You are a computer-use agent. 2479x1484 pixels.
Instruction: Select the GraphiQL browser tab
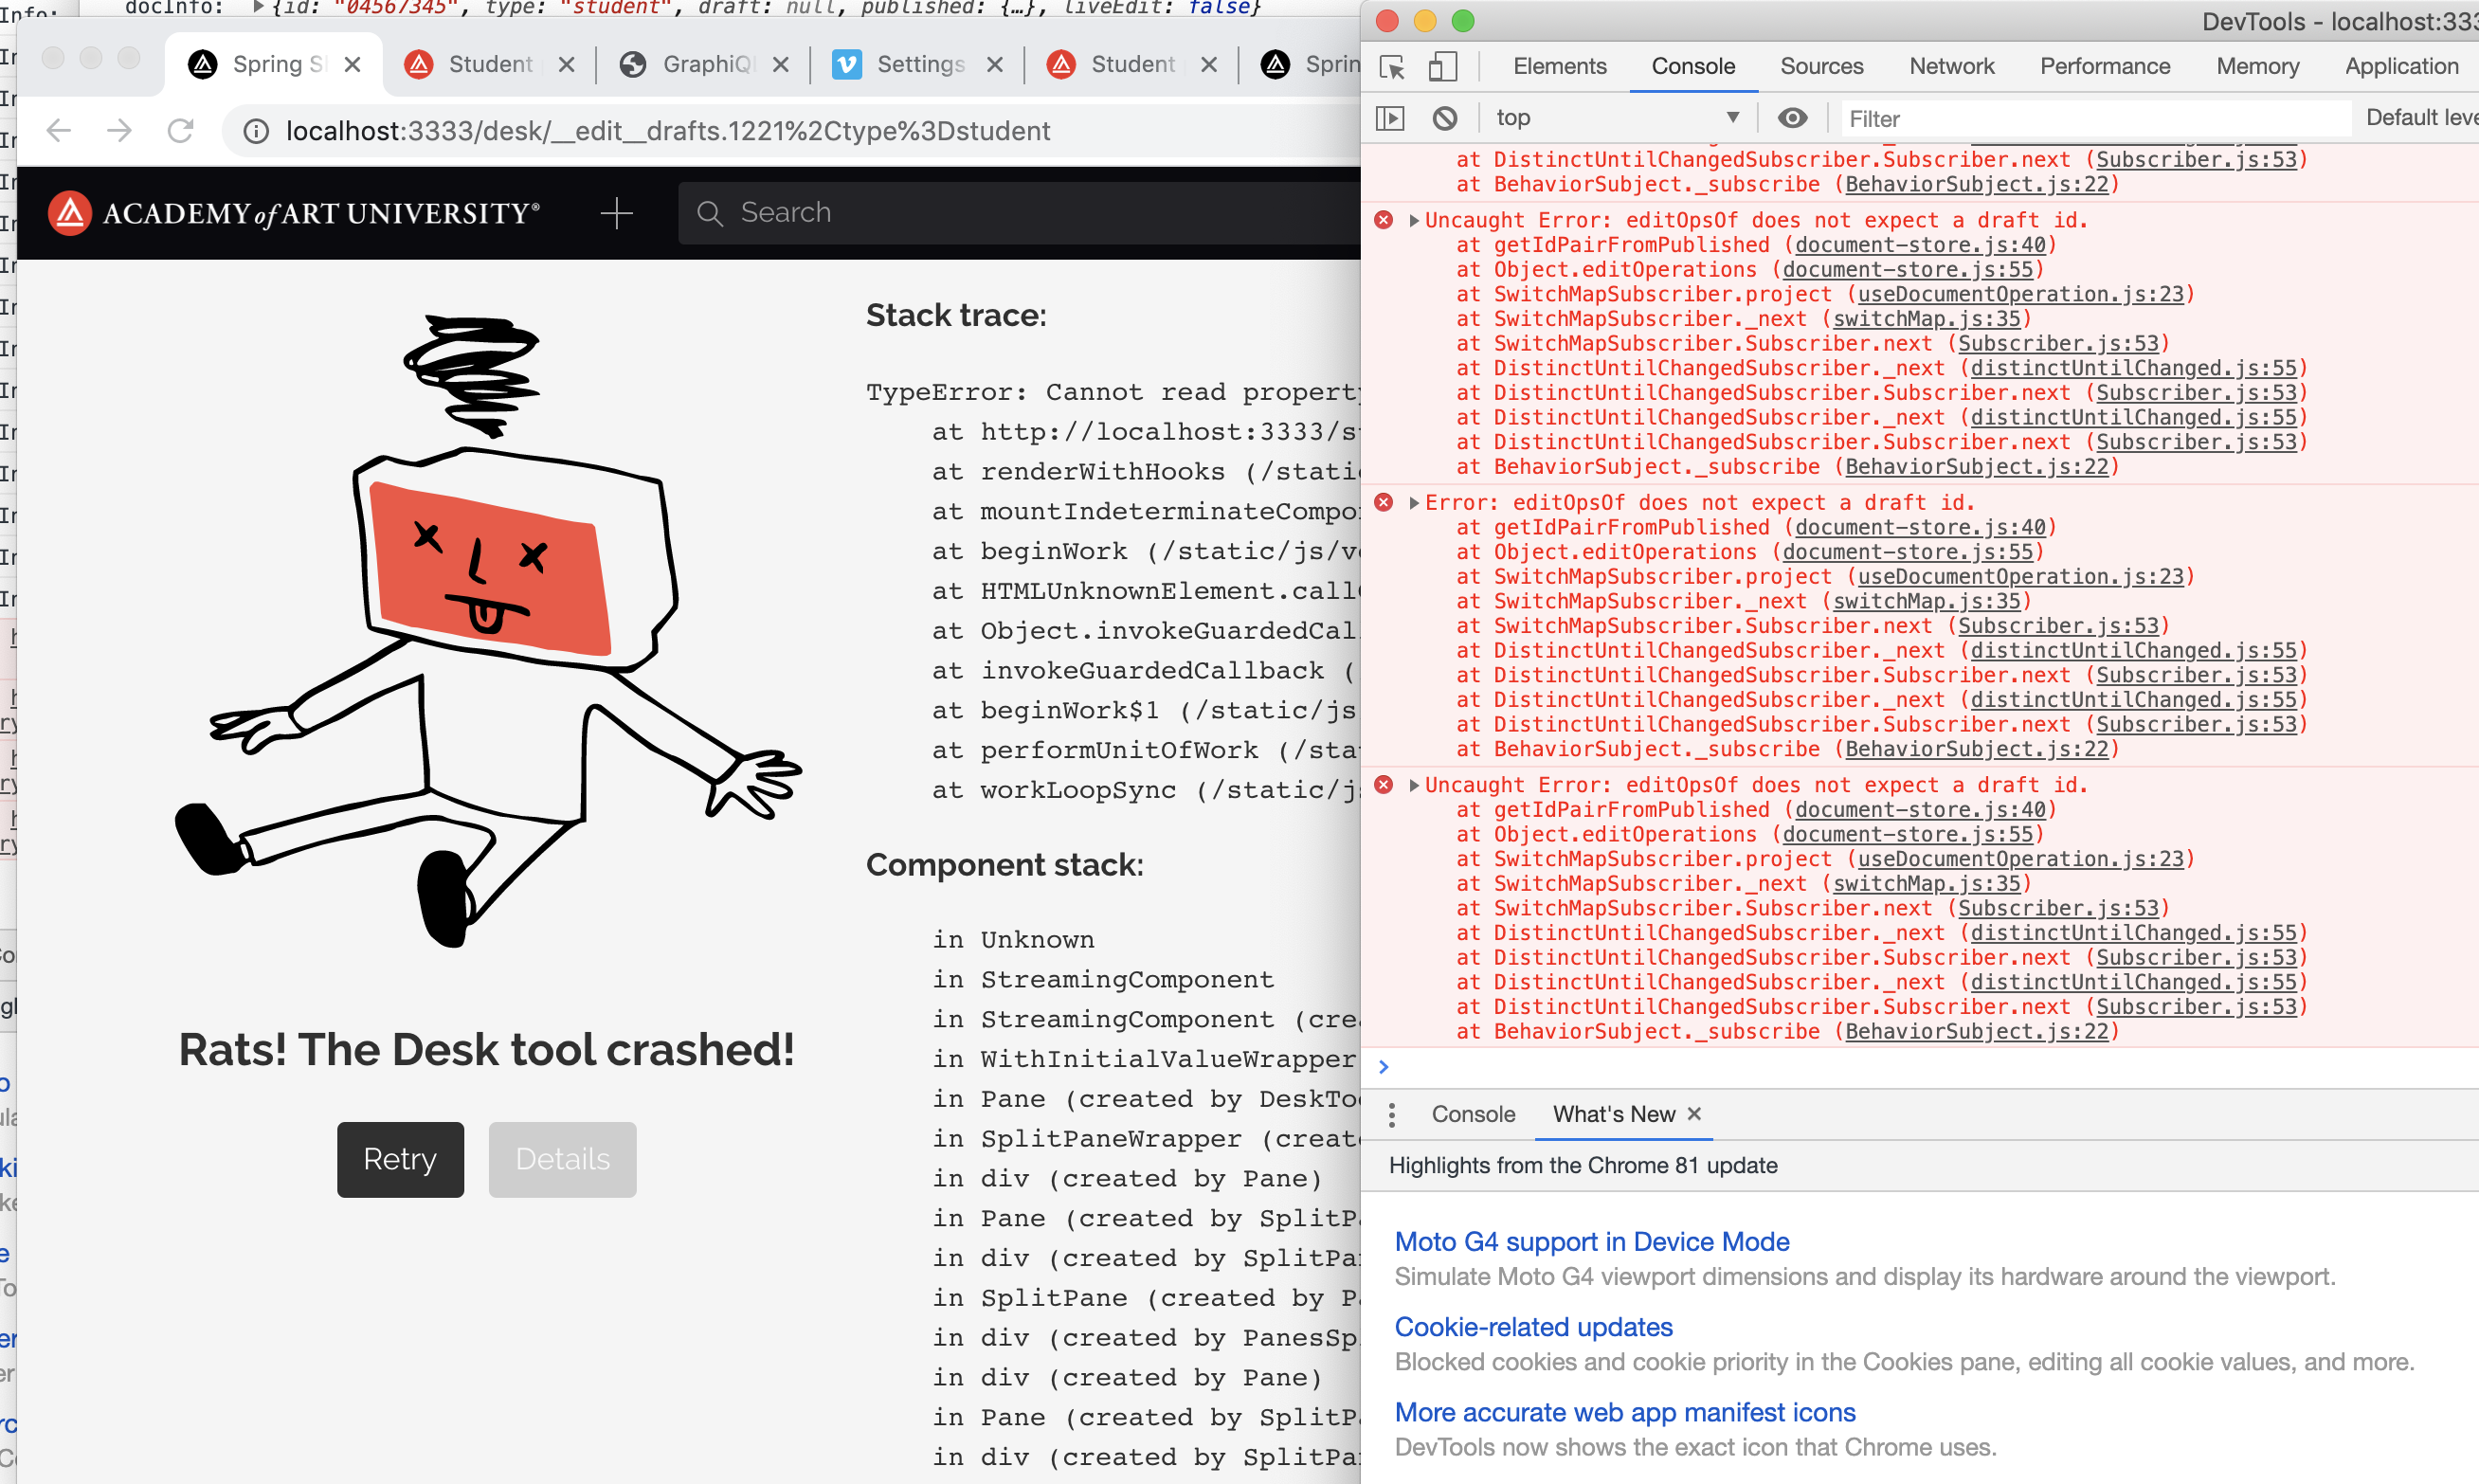704,65
